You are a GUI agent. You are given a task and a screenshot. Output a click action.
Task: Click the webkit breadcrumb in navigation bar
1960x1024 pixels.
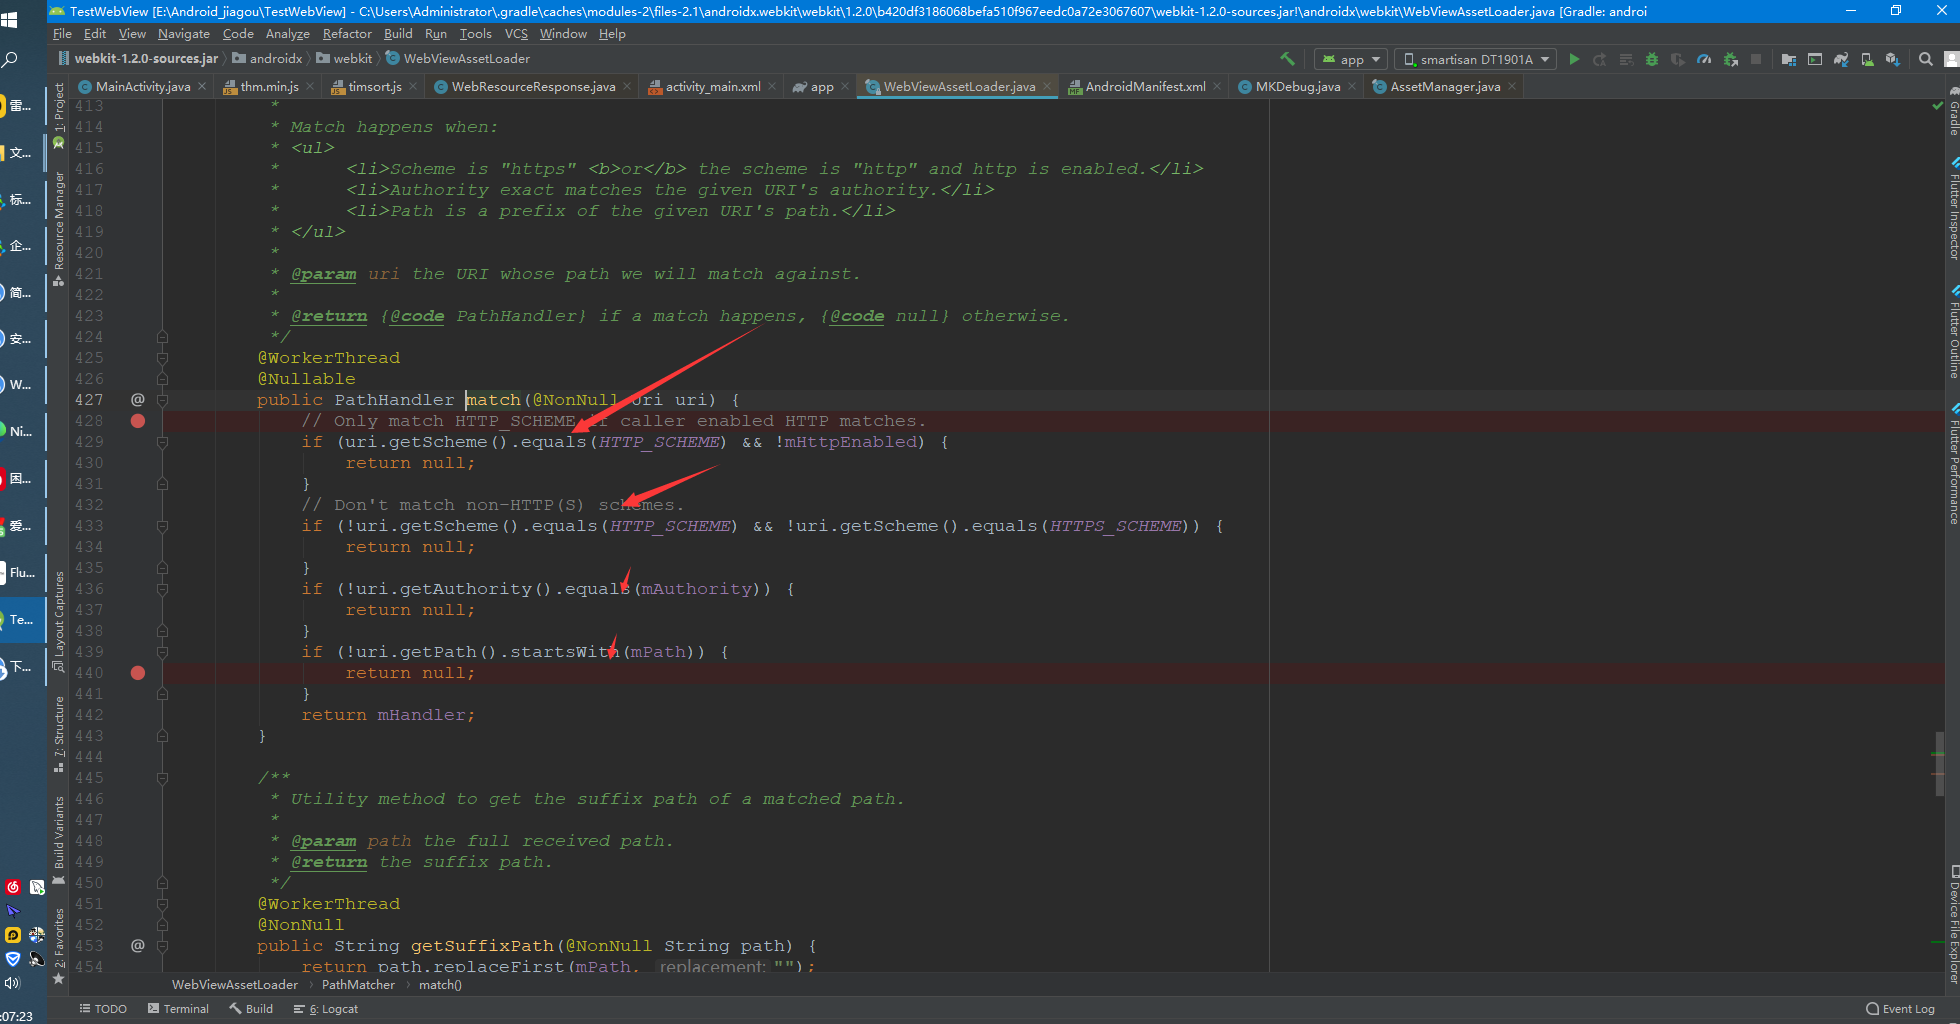pos(344,59)
